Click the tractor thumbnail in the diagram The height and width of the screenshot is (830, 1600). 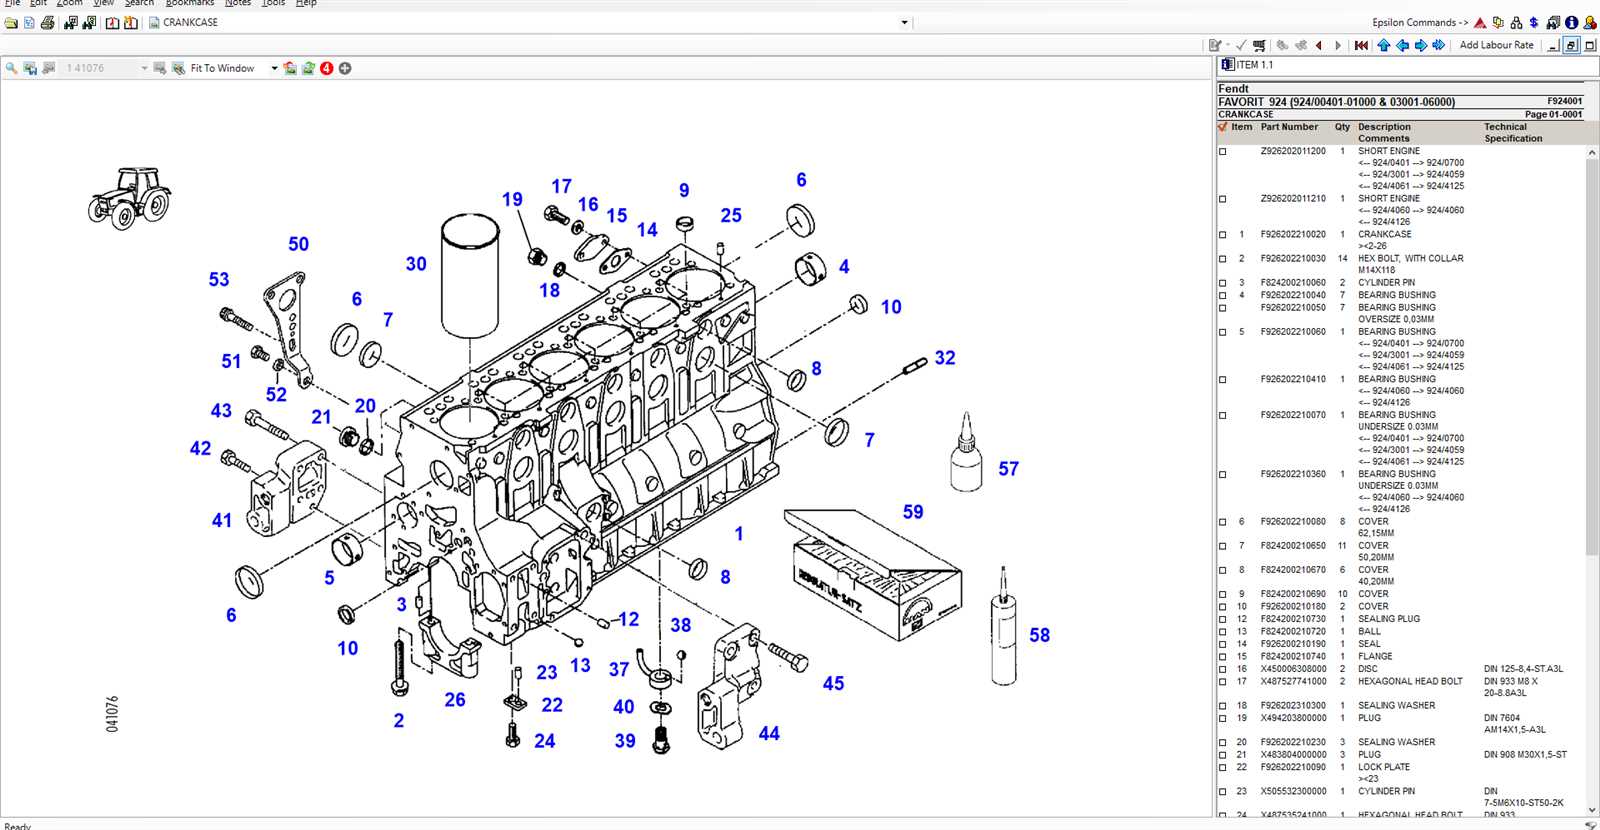click(130, 198)
